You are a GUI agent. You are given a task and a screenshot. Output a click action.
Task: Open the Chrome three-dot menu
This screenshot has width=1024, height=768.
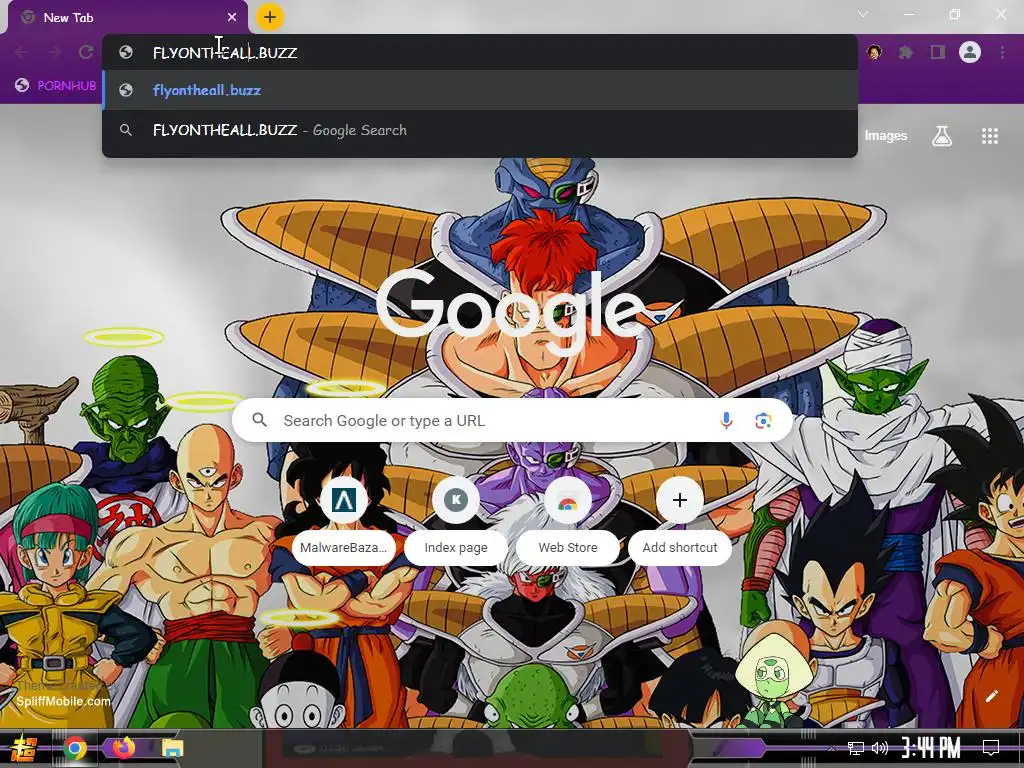(1002, 52)
